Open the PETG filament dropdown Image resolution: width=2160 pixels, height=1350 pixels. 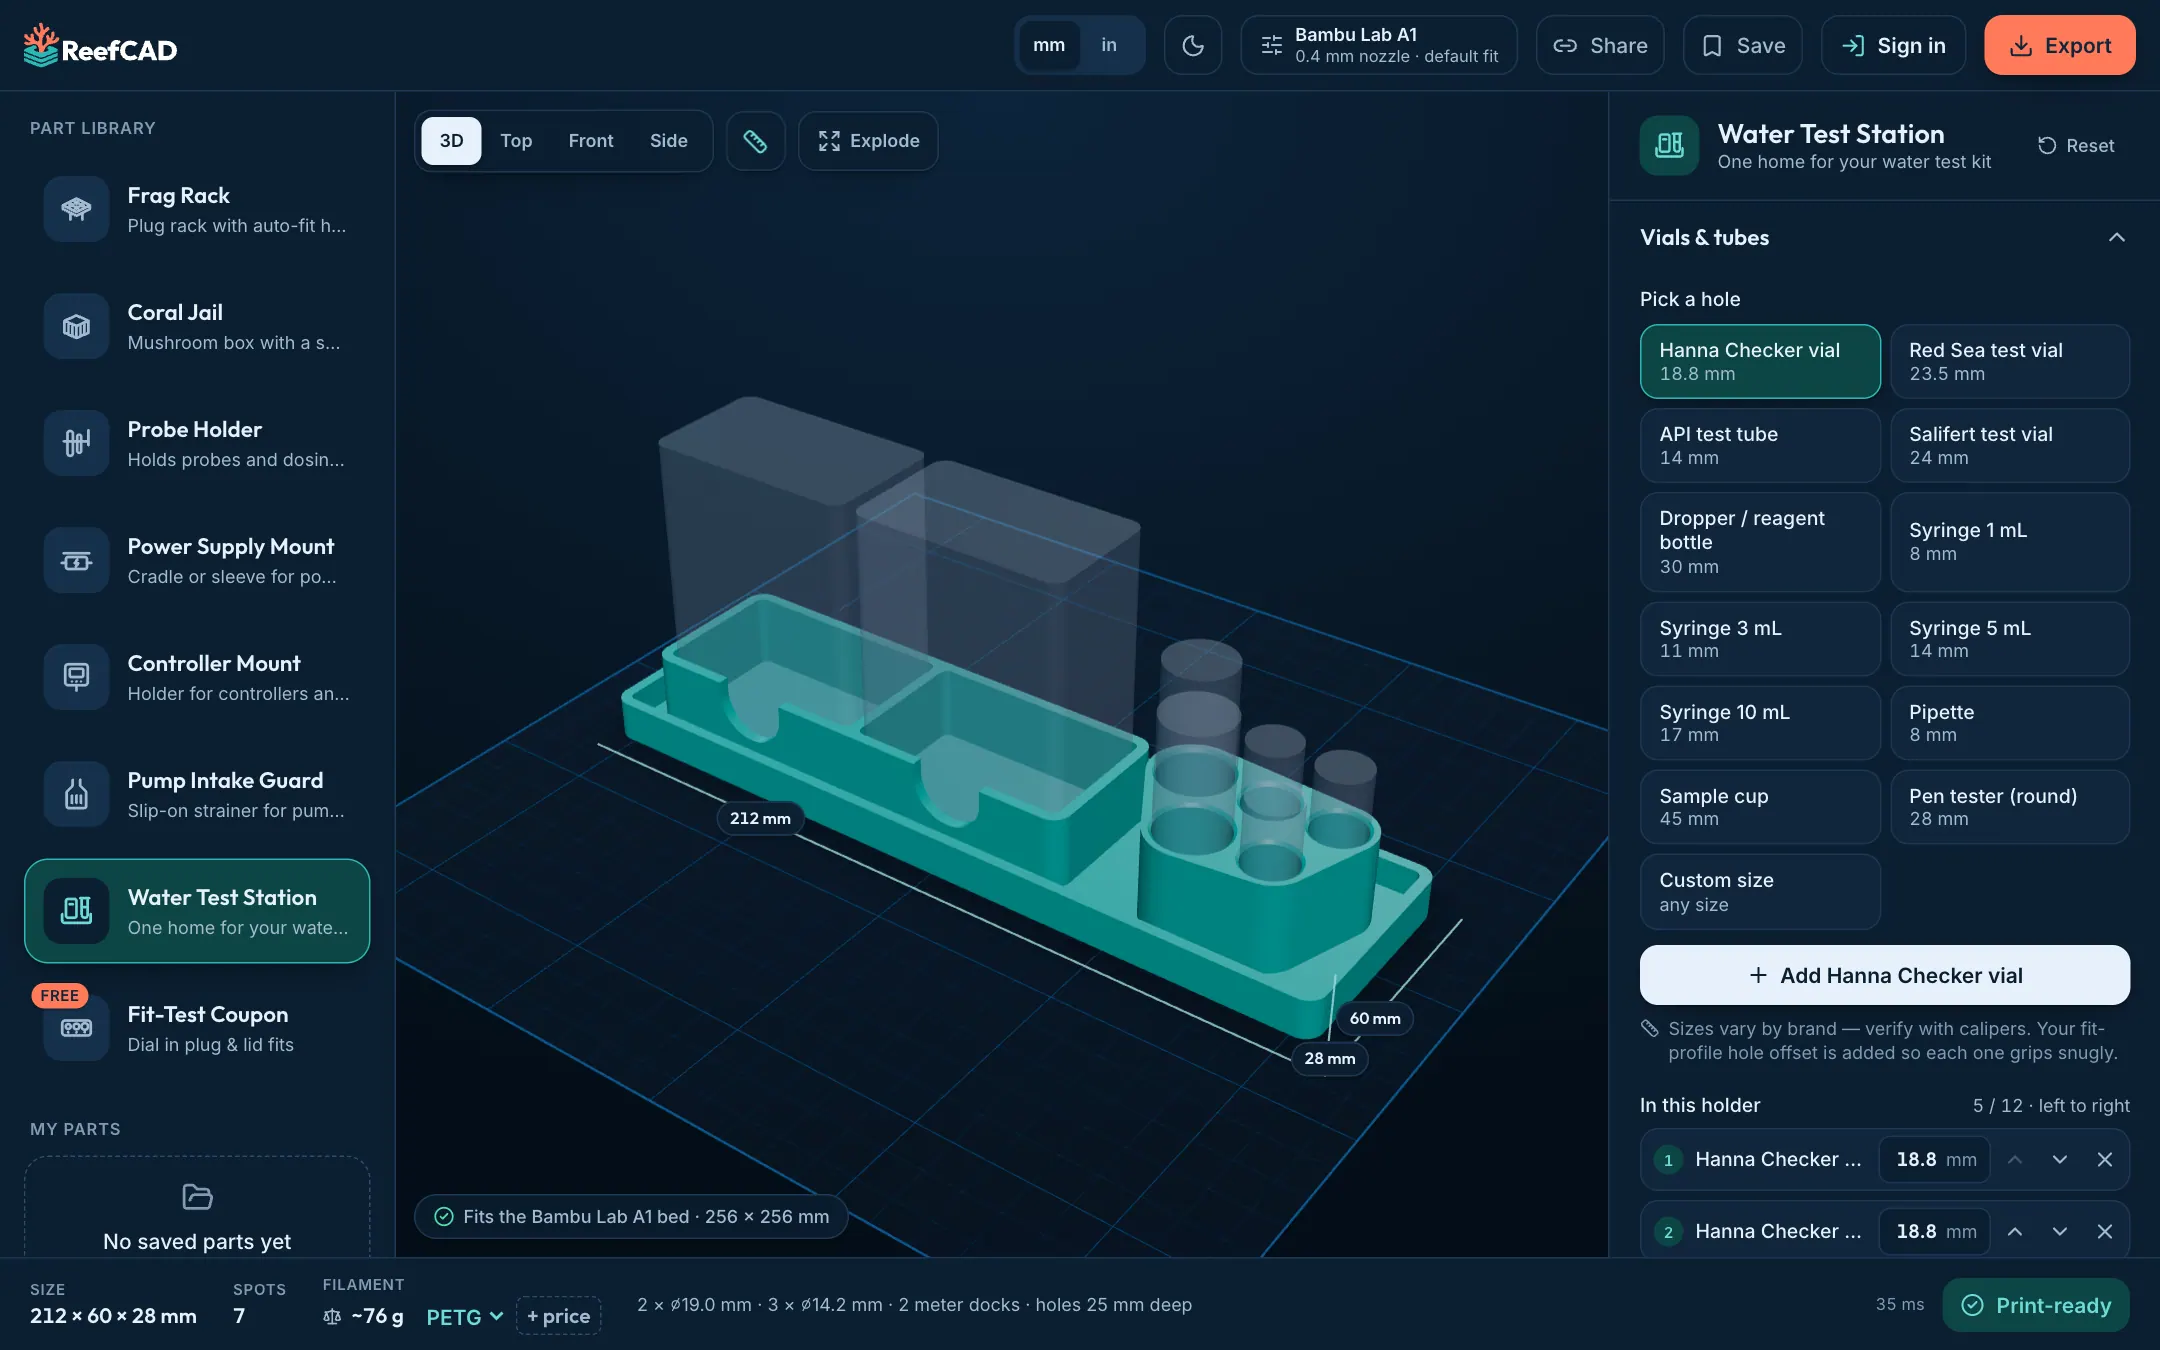pos(465,1316)
